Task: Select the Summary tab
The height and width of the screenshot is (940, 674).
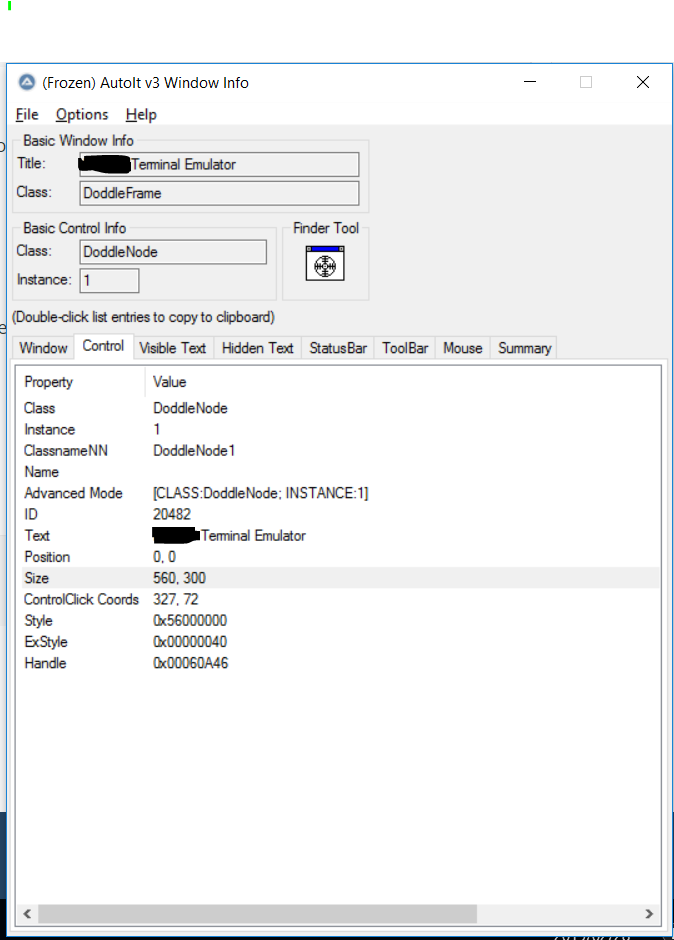Action: tap(524, 348)
